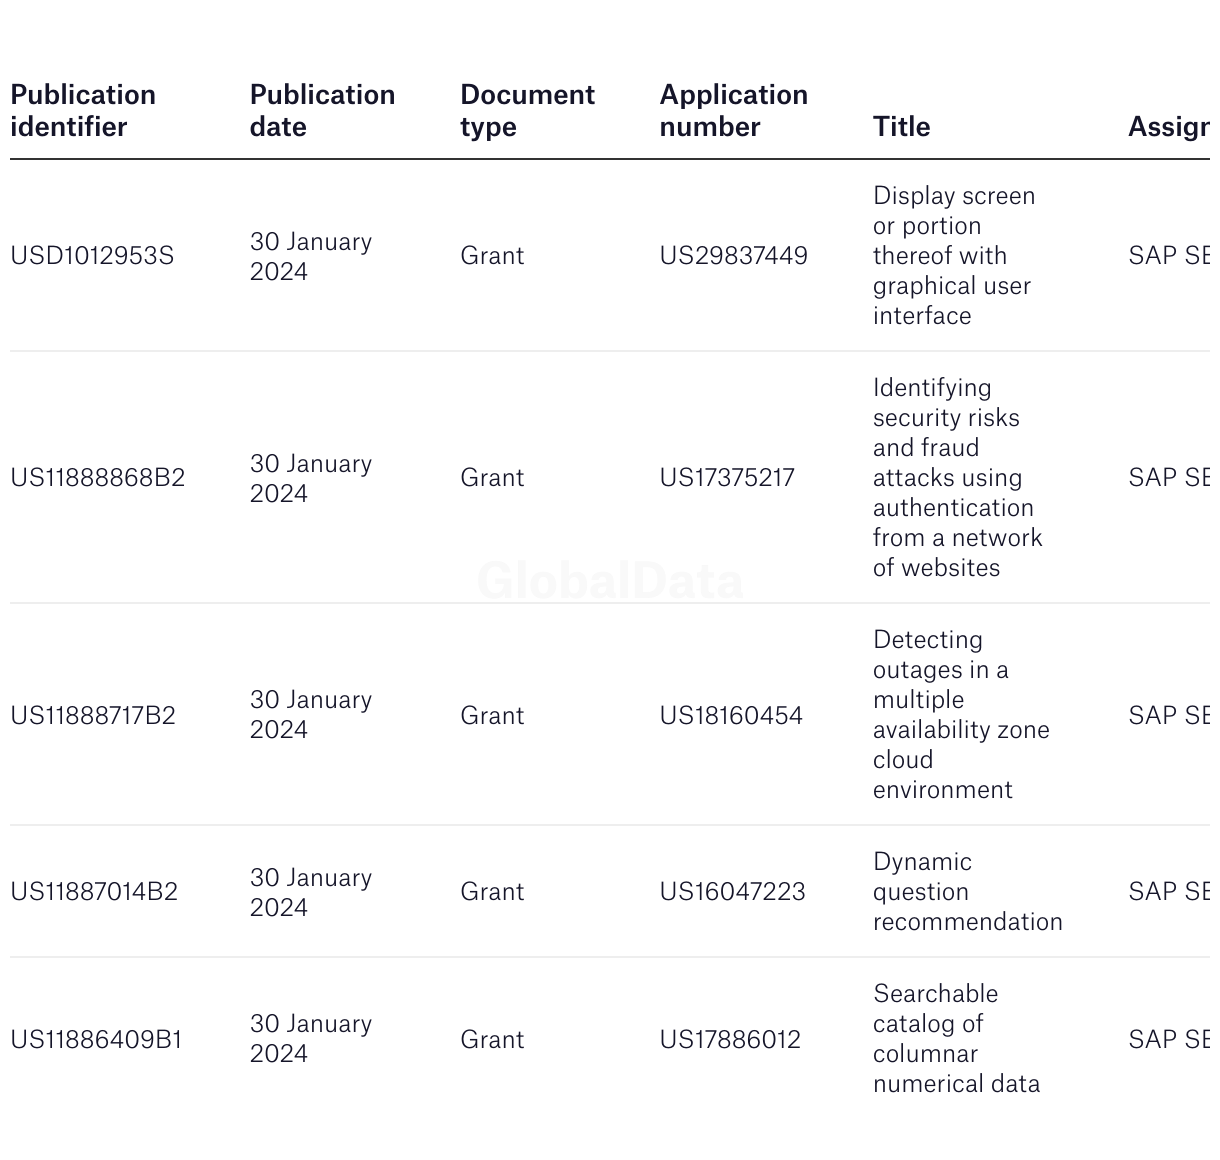Click application number US29837449

tap(733, 256)
